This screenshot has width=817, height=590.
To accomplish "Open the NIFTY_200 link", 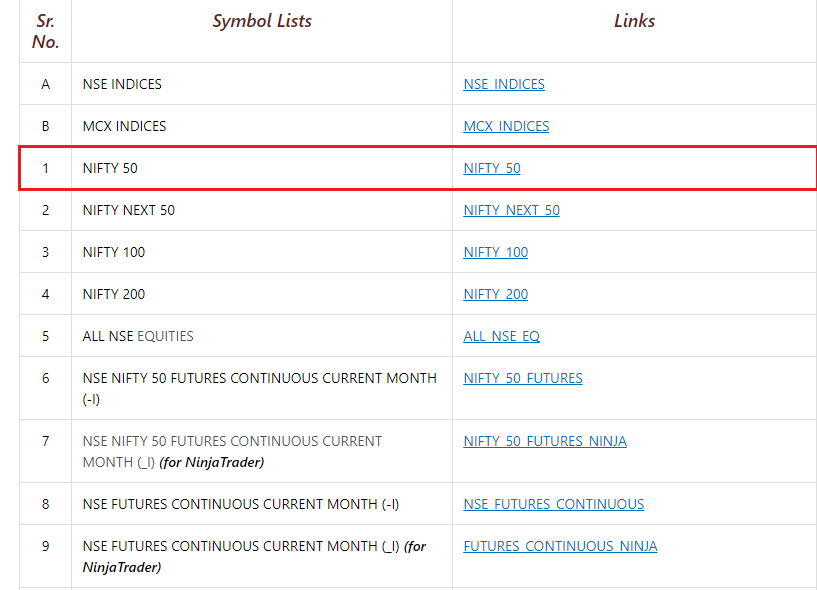I will pos(496,294).
